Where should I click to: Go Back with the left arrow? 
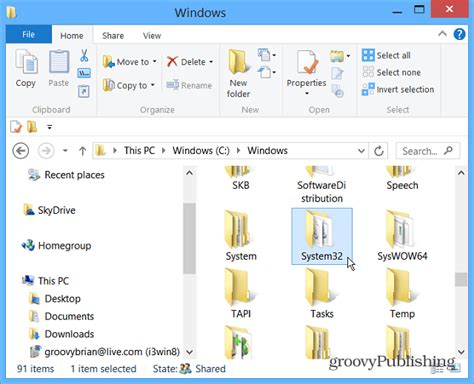click(x=21, y=151)
